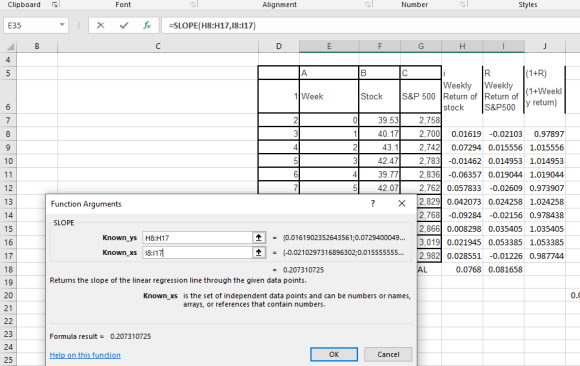The width and height of the screenshot is (580, 366).
Task: Click the Week header cell
Action: (x=329, y=96)
